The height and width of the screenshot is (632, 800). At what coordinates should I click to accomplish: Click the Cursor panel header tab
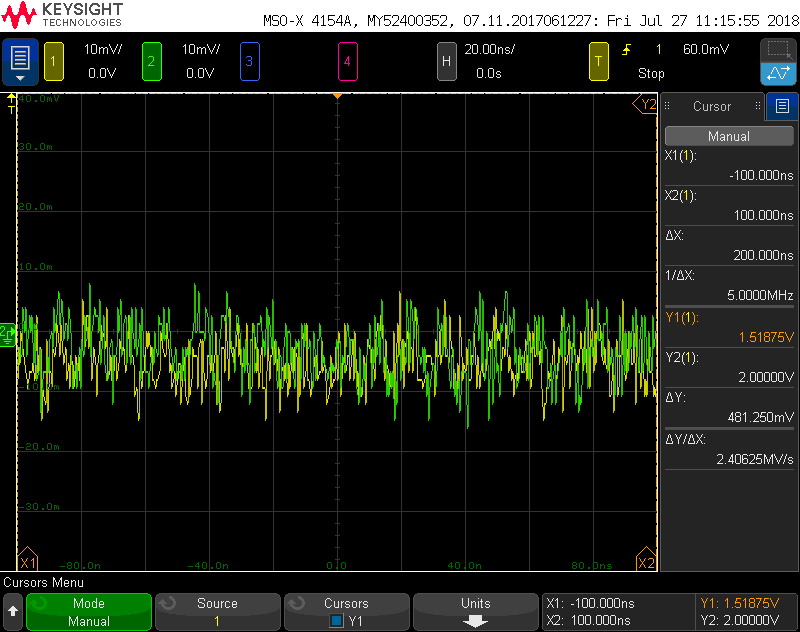click(712, 106)
